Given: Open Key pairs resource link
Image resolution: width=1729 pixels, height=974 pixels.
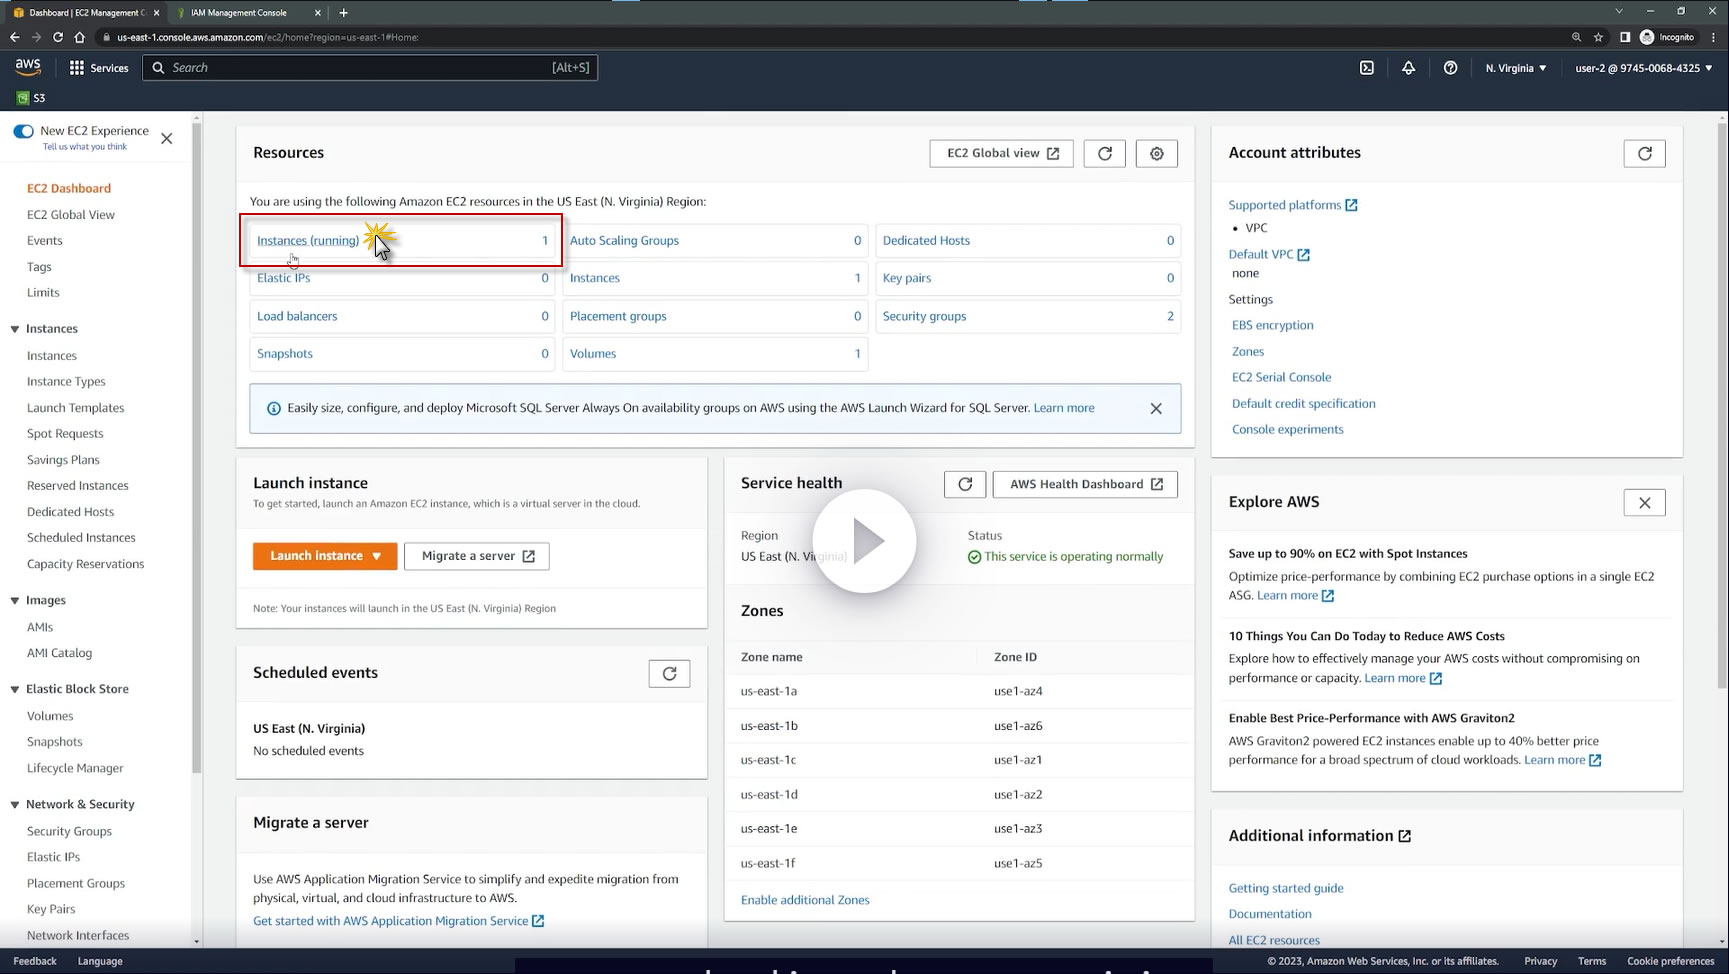Looking at the screenshot, I should tap(907, 279).
